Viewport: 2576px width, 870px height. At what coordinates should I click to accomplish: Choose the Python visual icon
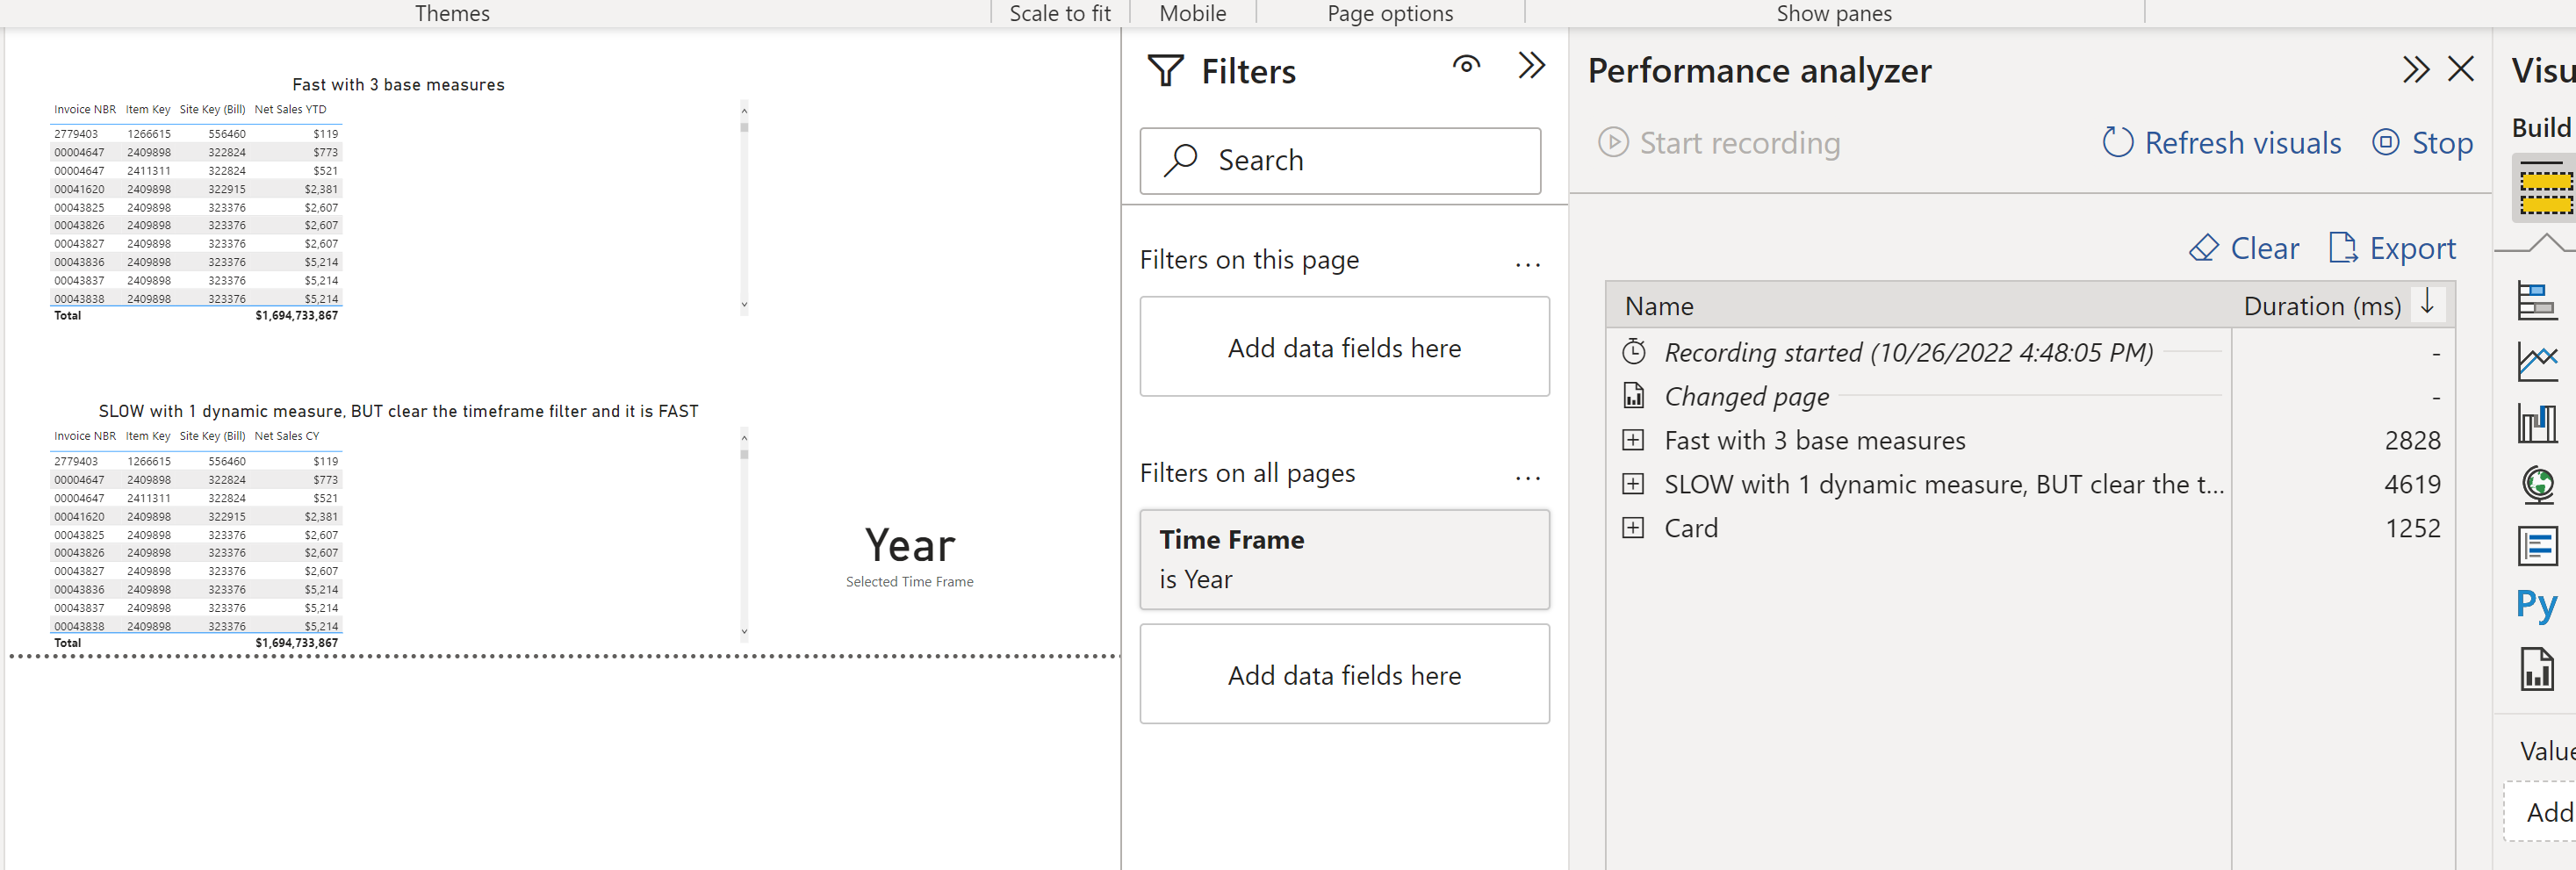point(2537,605)
